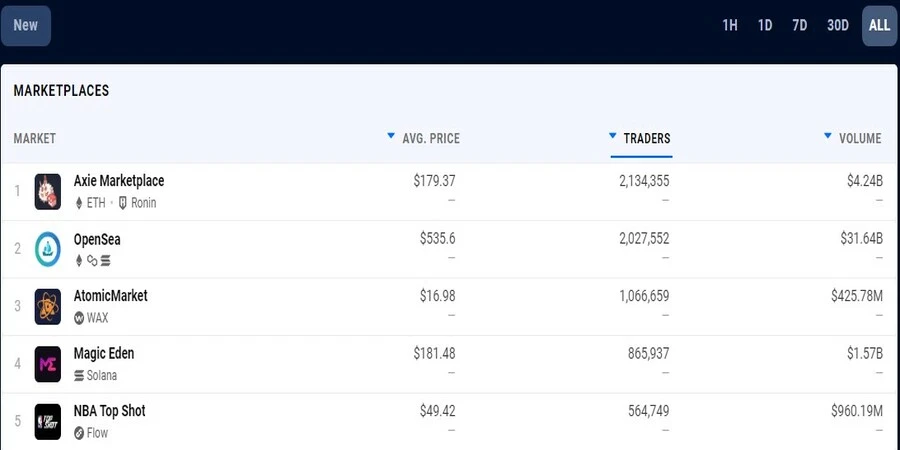Screen dimensions: 900x450
Task: Click the Solana label under Magic Eden
Action: pyautogui.click(x=102, y=375)
